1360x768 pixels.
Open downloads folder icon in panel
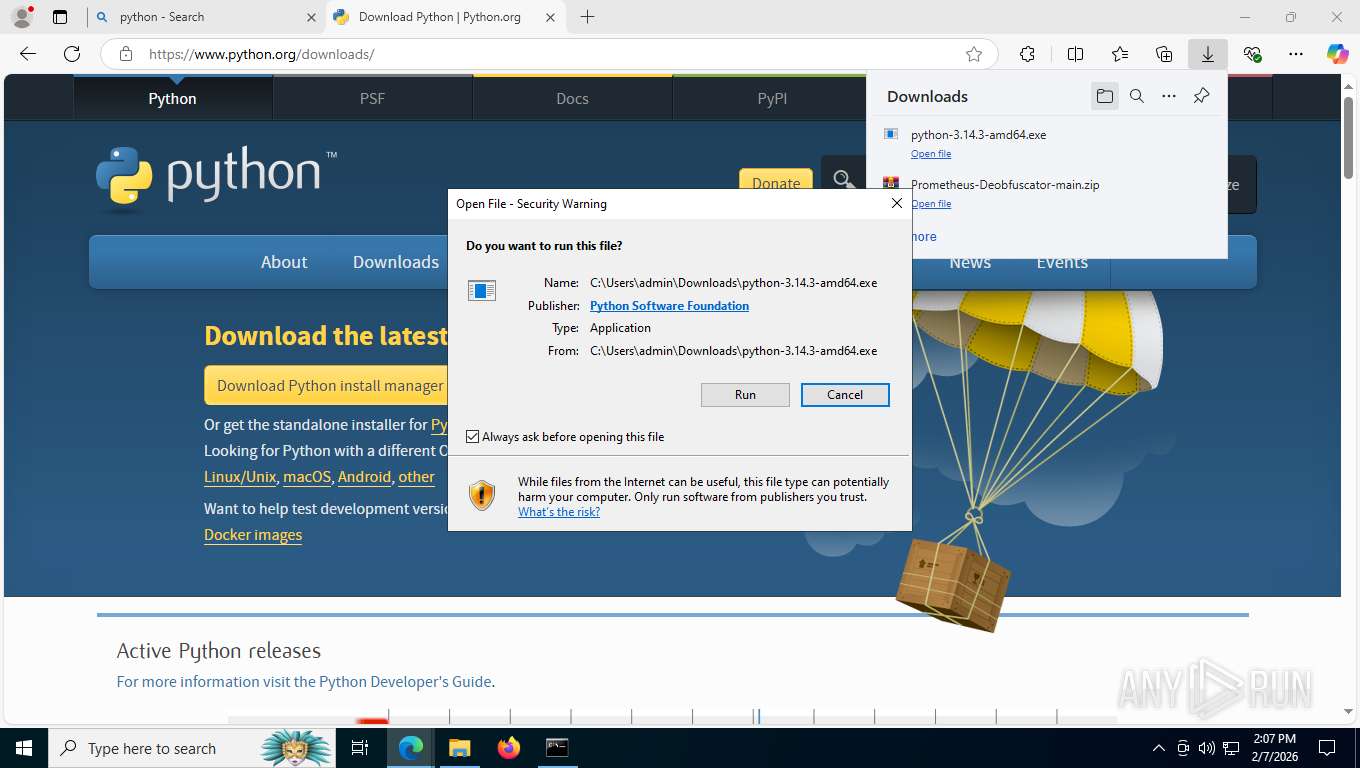tap(1104, 96)
